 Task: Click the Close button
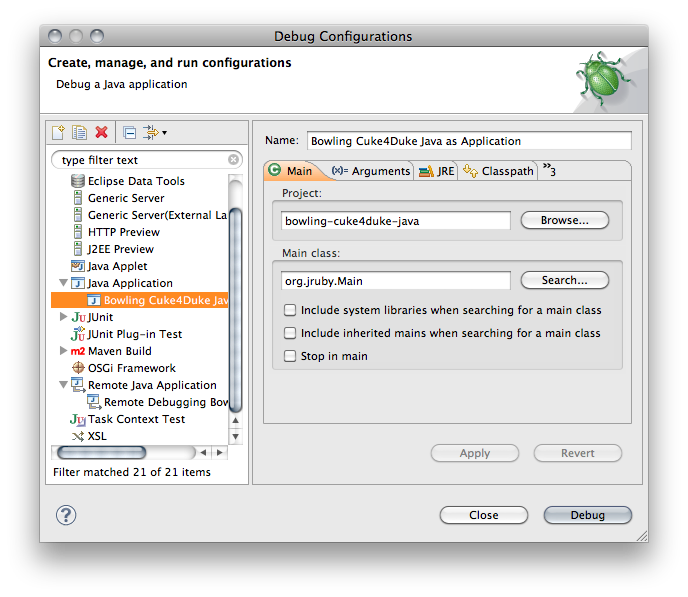484,515
